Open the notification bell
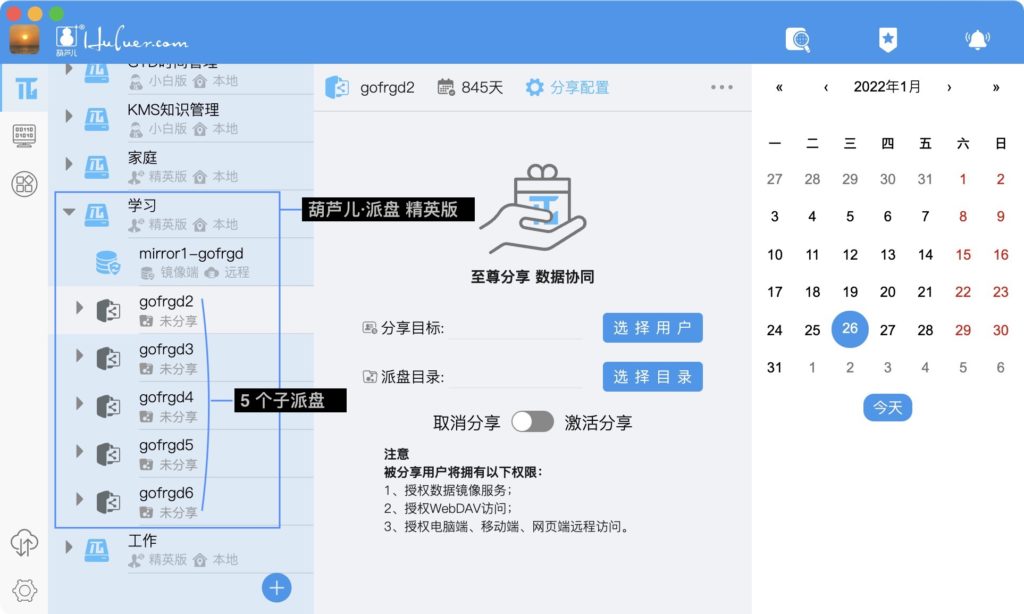Viewport: 1024px width, 614px height. click(x=977, y=40)
